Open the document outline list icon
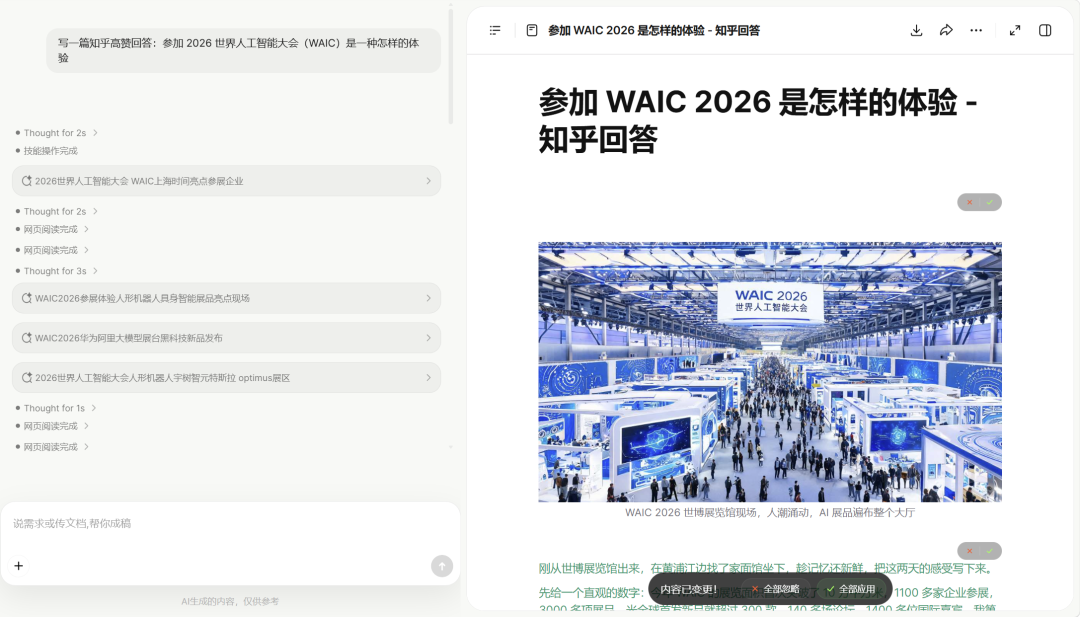 click(495, 30)
